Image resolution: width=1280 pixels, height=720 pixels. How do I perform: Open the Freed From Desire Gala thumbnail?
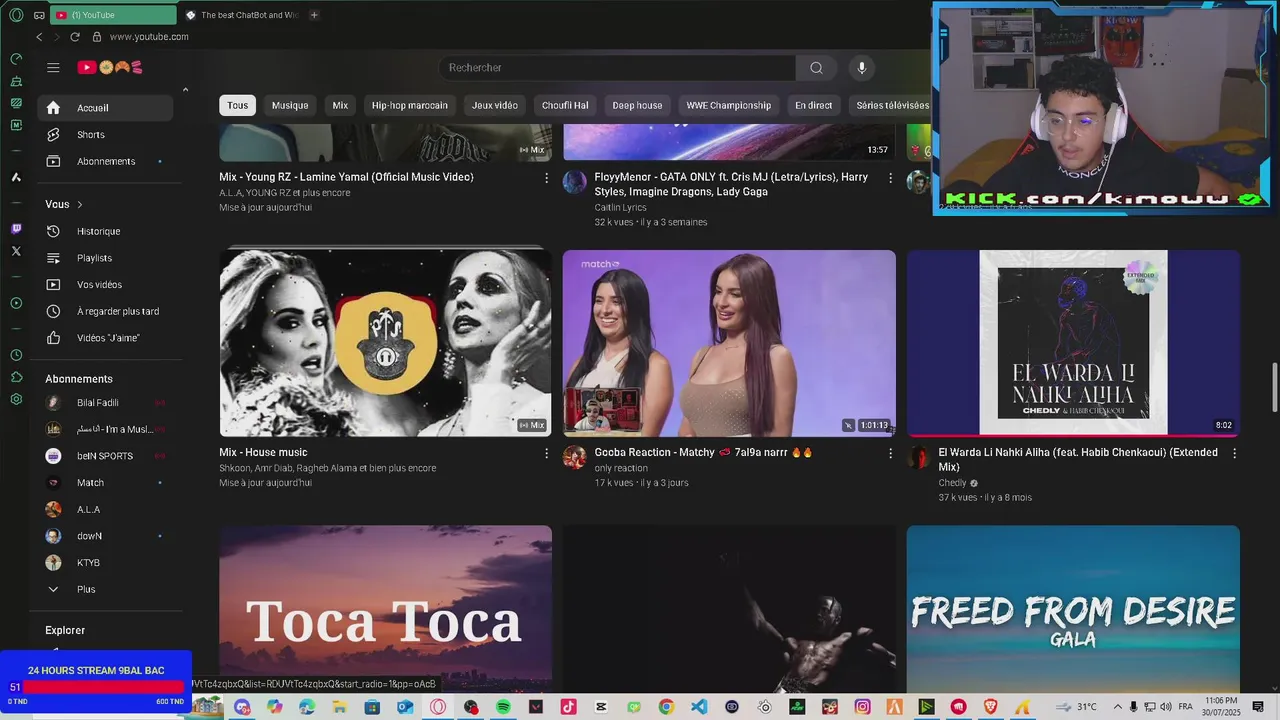(x=1073, y=609)
